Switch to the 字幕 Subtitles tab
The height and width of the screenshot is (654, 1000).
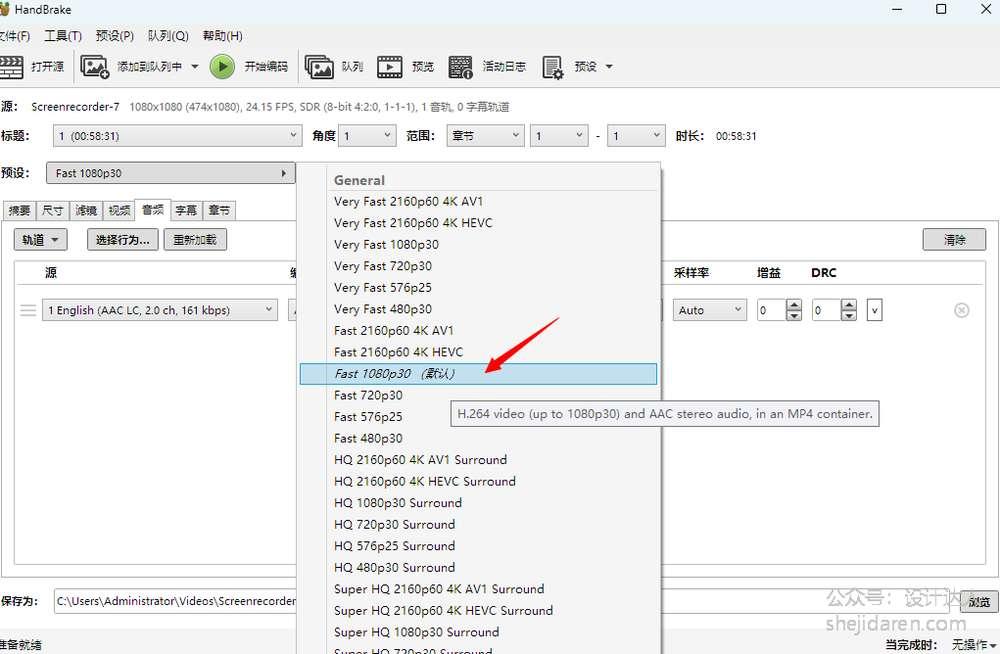[x=186, y=211]
